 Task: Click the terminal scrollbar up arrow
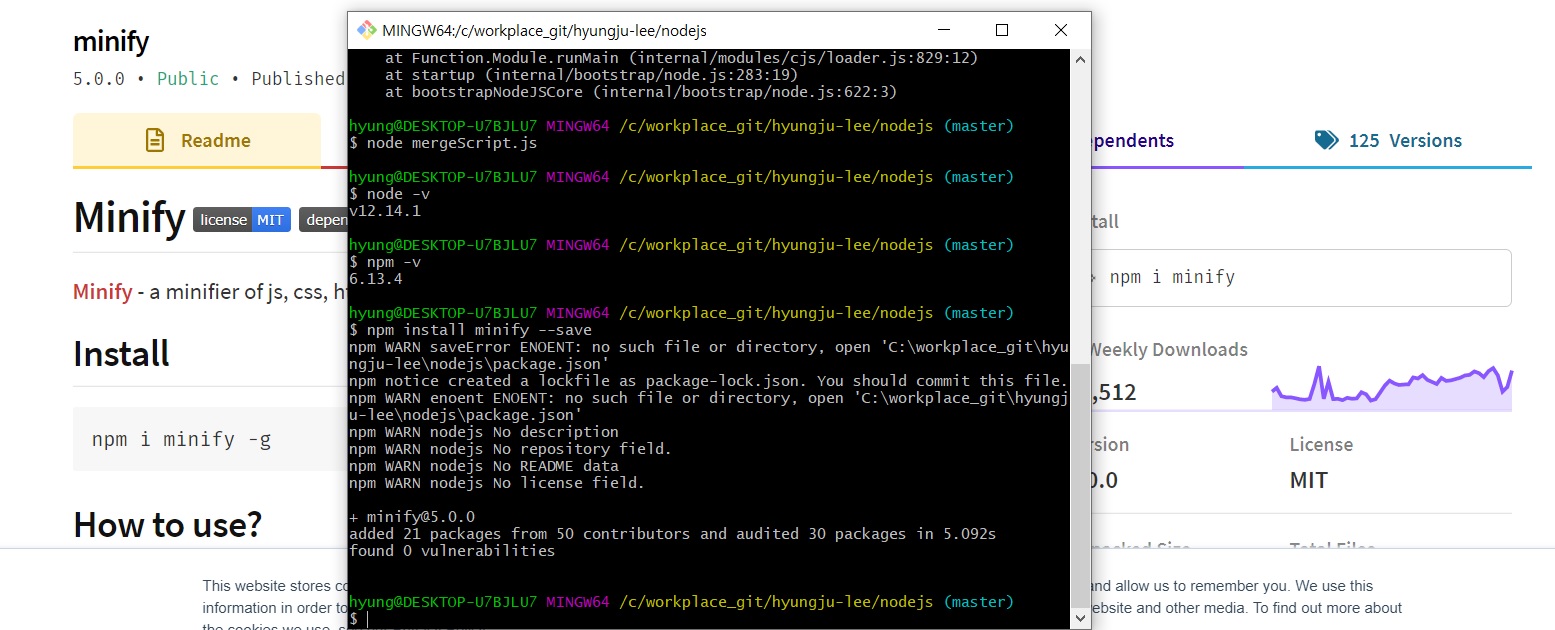[x=1080, y=59]
